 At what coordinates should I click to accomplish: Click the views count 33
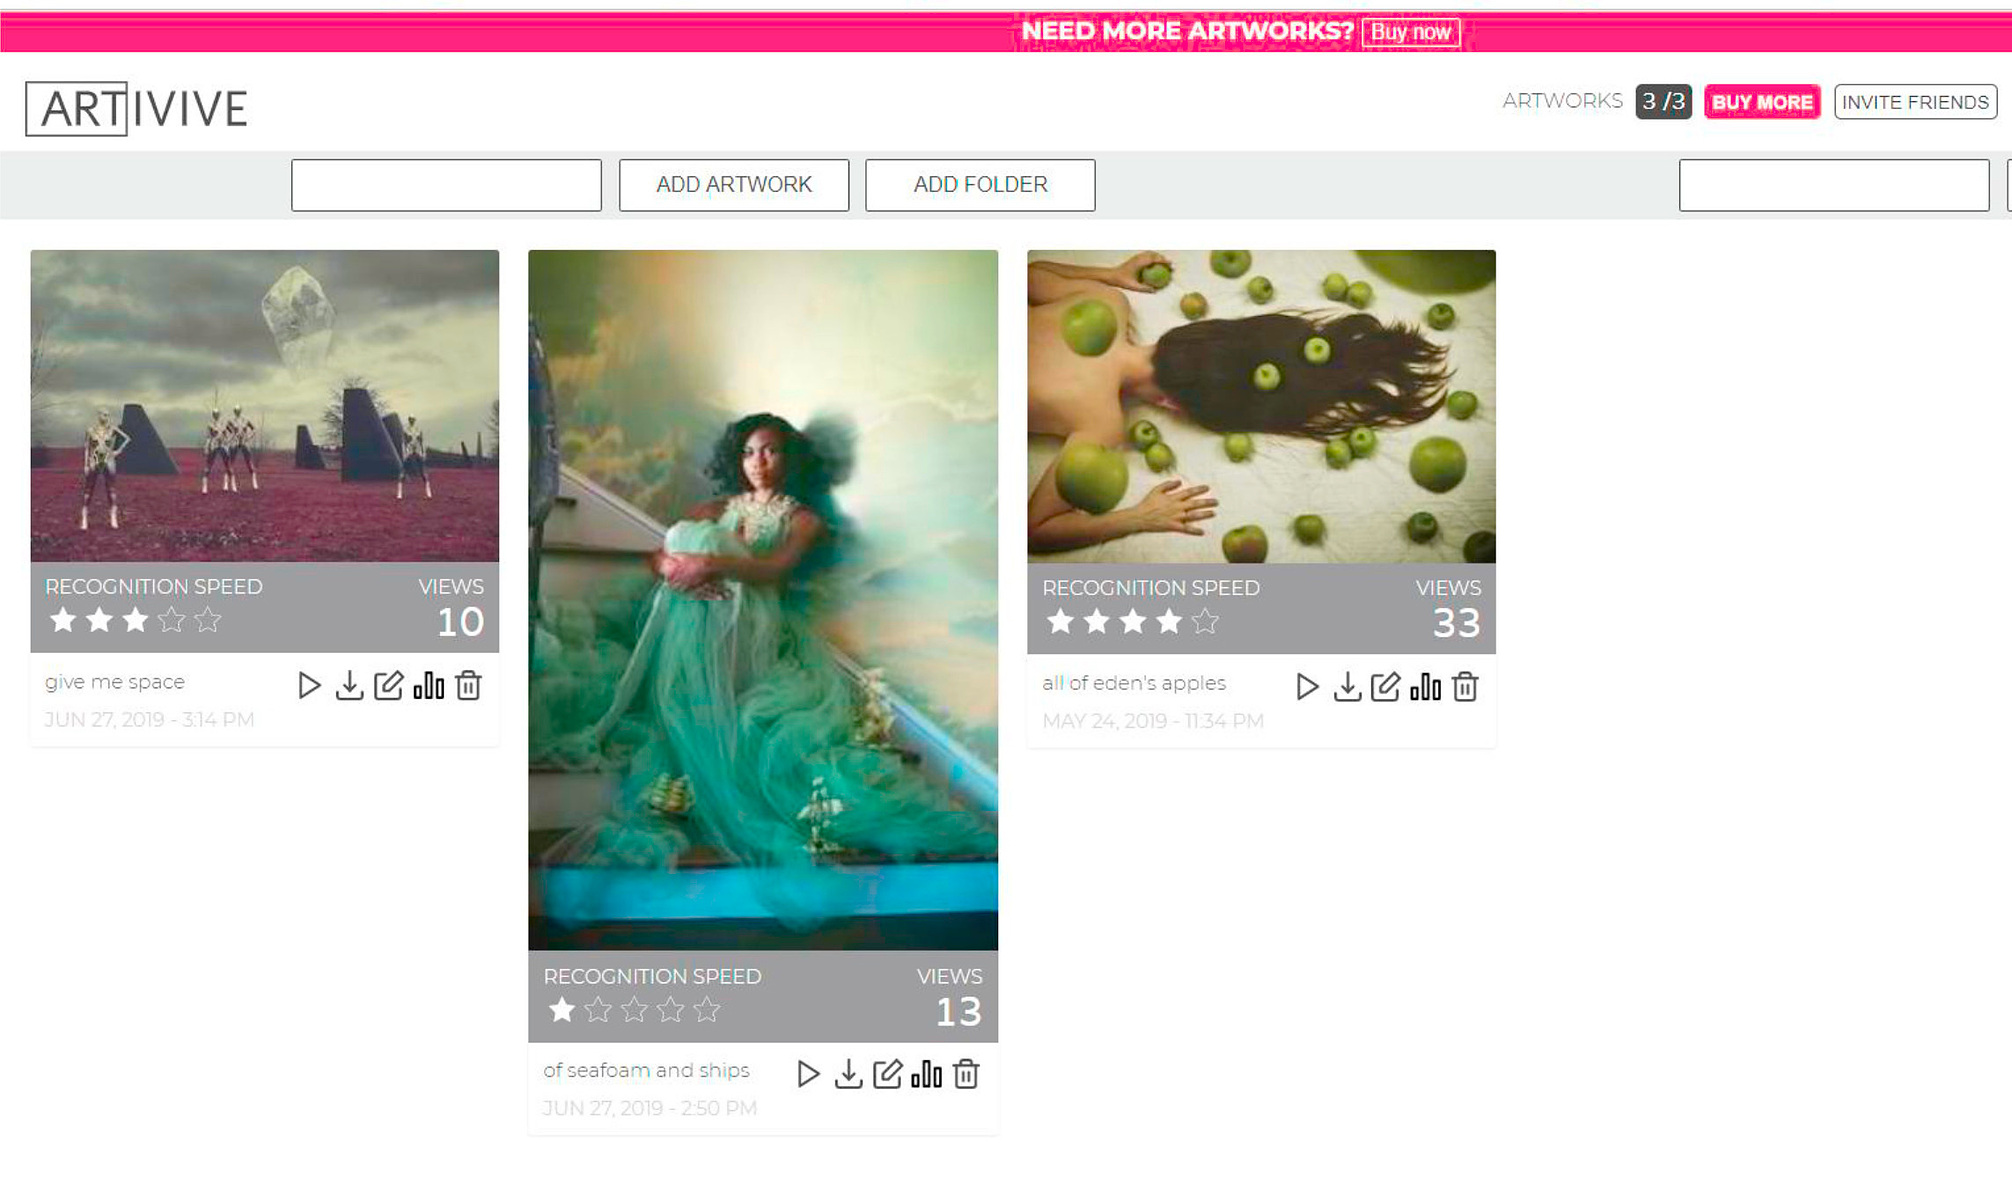[x=1456, y=624]
